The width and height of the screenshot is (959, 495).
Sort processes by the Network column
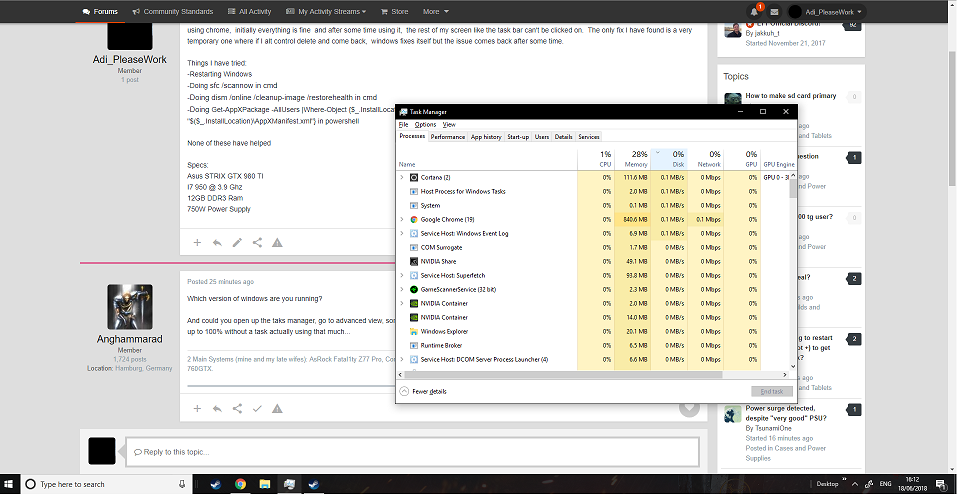coord(706,159)
